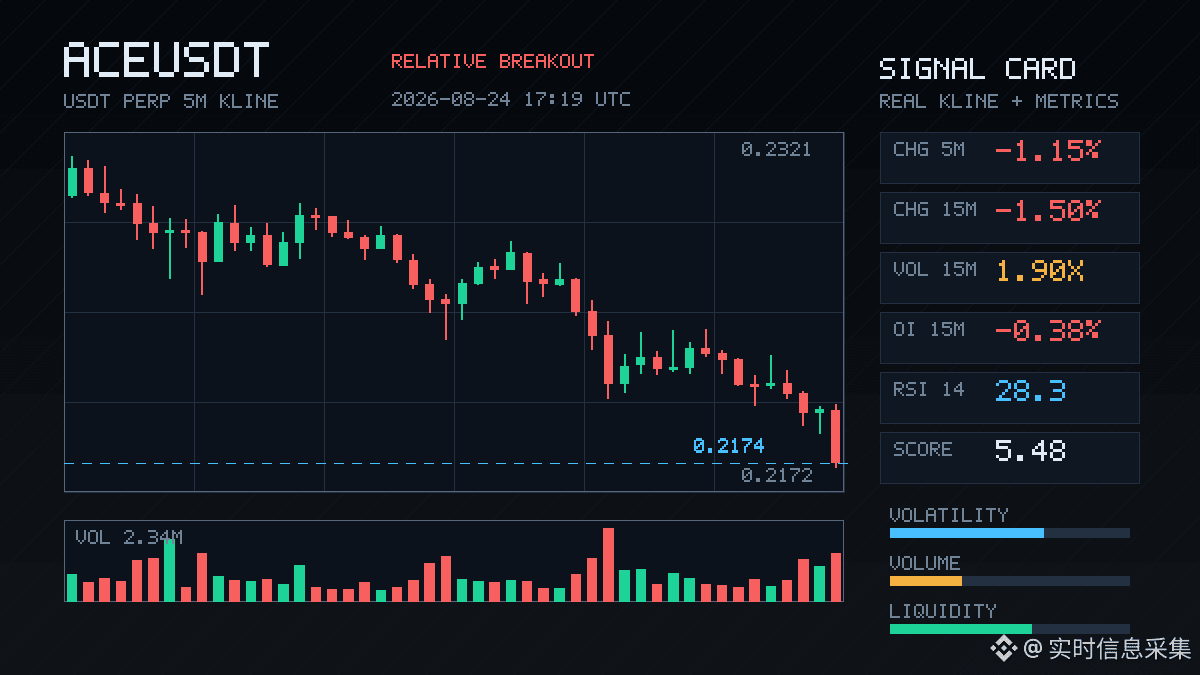Click the CHG 5M metric label
Viewport: 1200px width, 675px height.
click(x=929, y=150)
